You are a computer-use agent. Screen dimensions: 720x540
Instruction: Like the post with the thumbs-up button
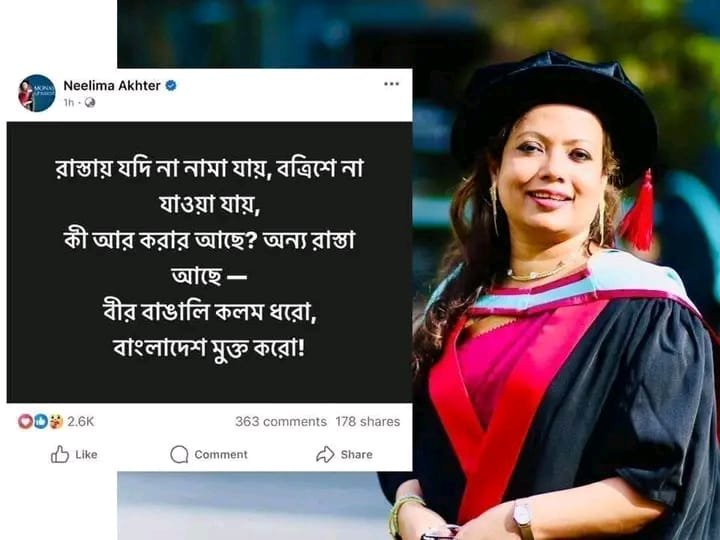point(74,455)
